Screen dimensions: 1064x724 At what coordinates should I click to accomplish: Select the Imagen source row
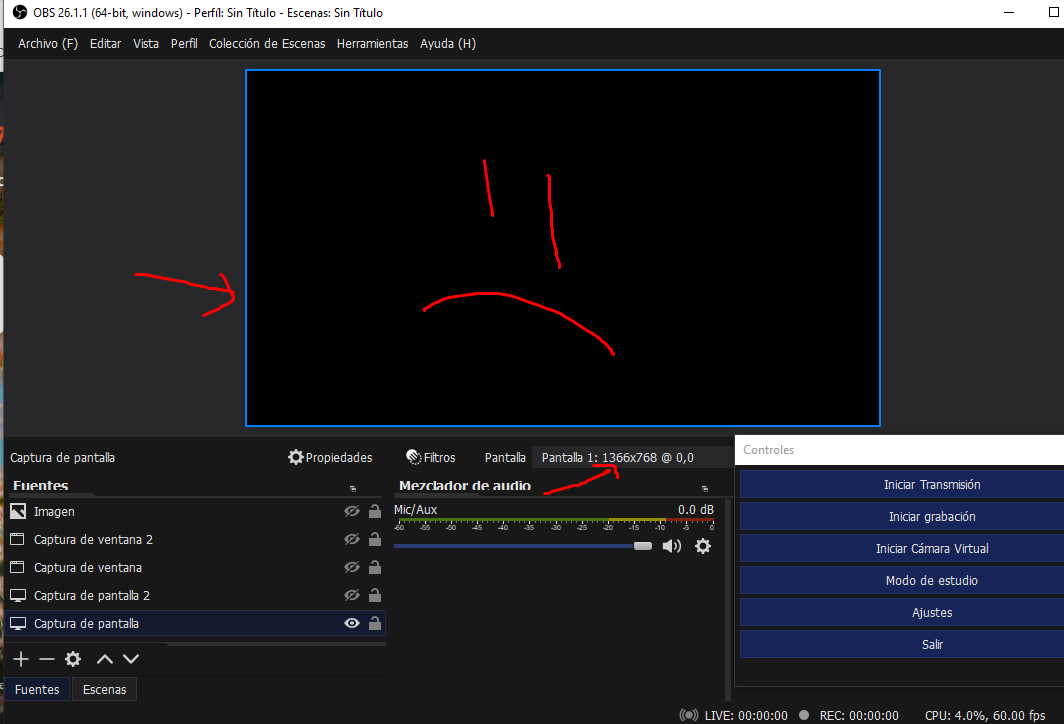coord(195,512)
